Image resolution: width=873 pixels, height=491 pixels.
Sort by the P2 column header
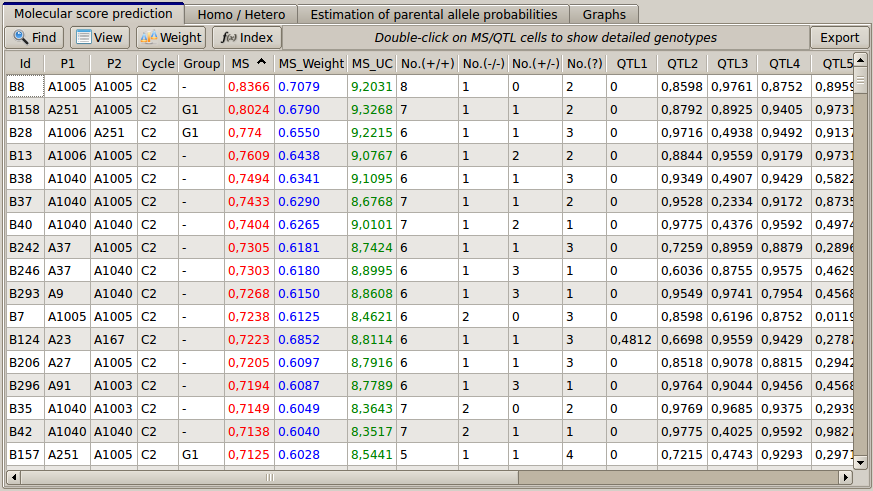tap(114, 63)
